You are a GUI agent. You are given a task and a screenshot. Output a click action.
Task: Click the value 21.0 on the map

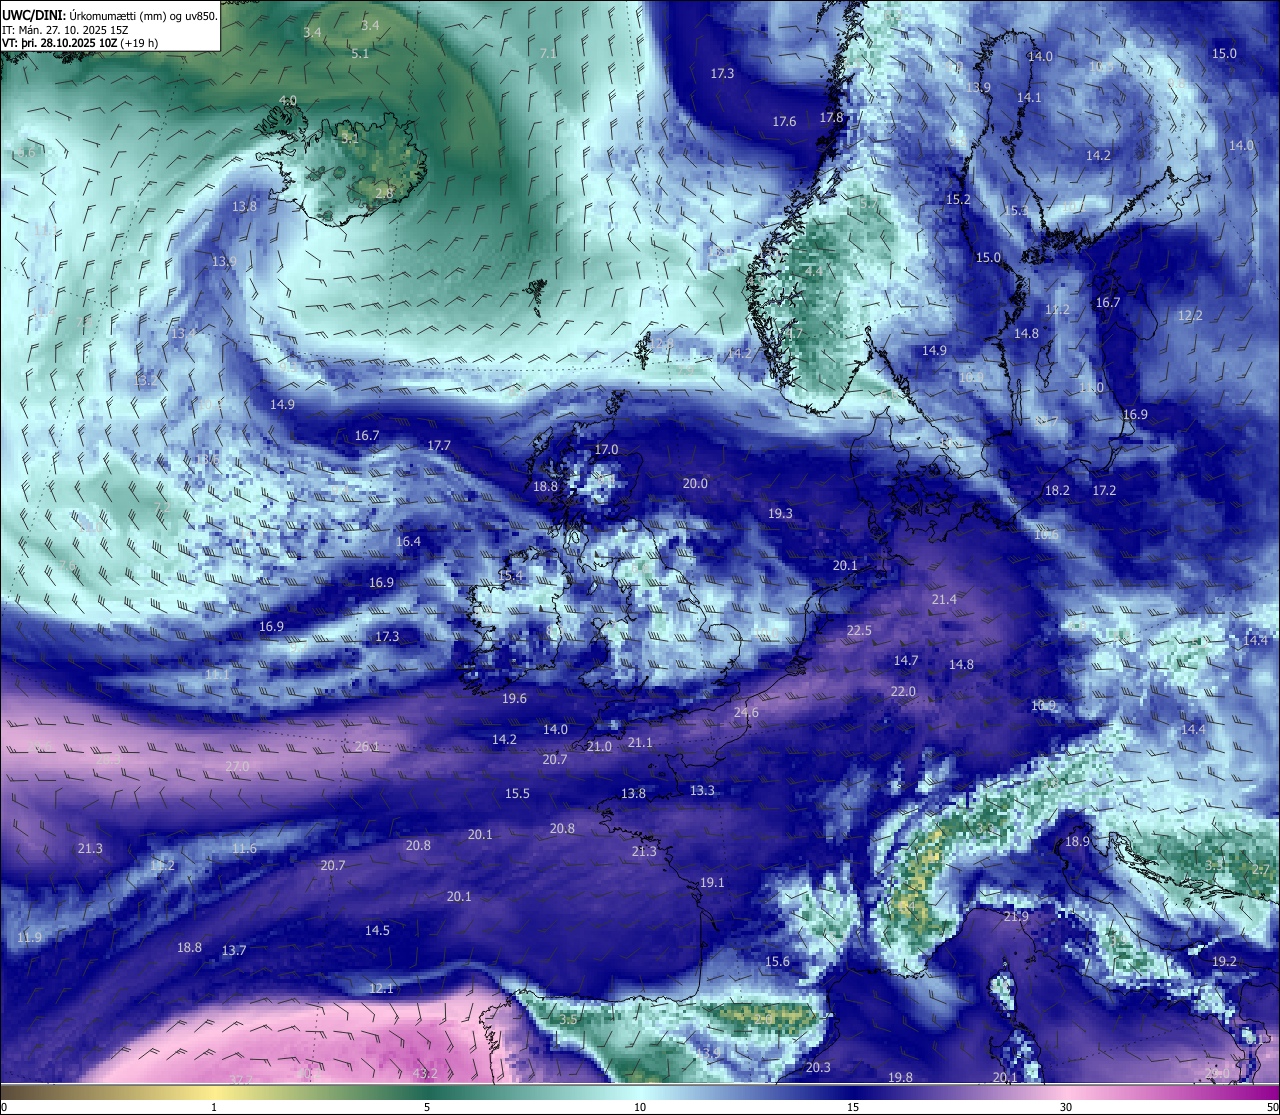pyautogui.click(x=599, y=746)
